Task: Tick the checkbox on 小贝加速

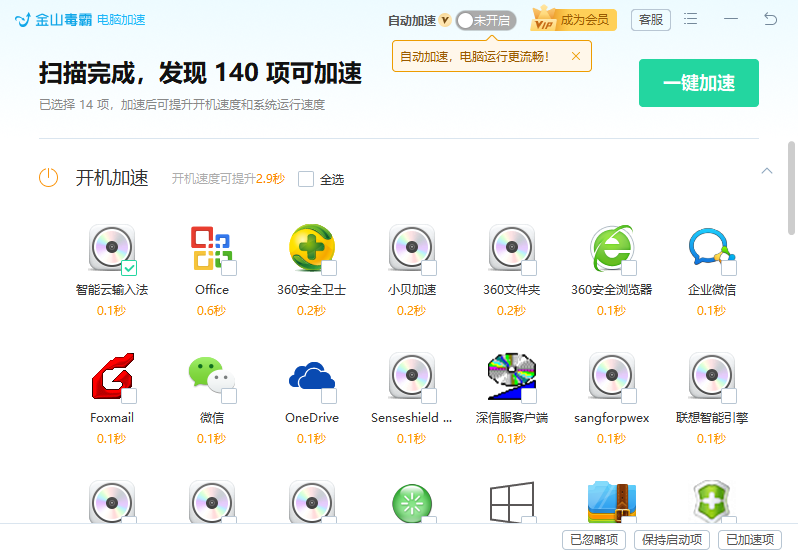Action: (x=429, y=267)
